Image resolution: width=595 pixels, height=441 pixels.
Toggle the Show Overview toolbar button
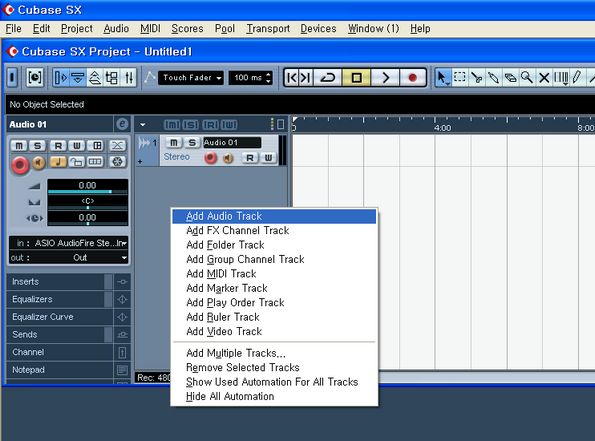(95, 78)
